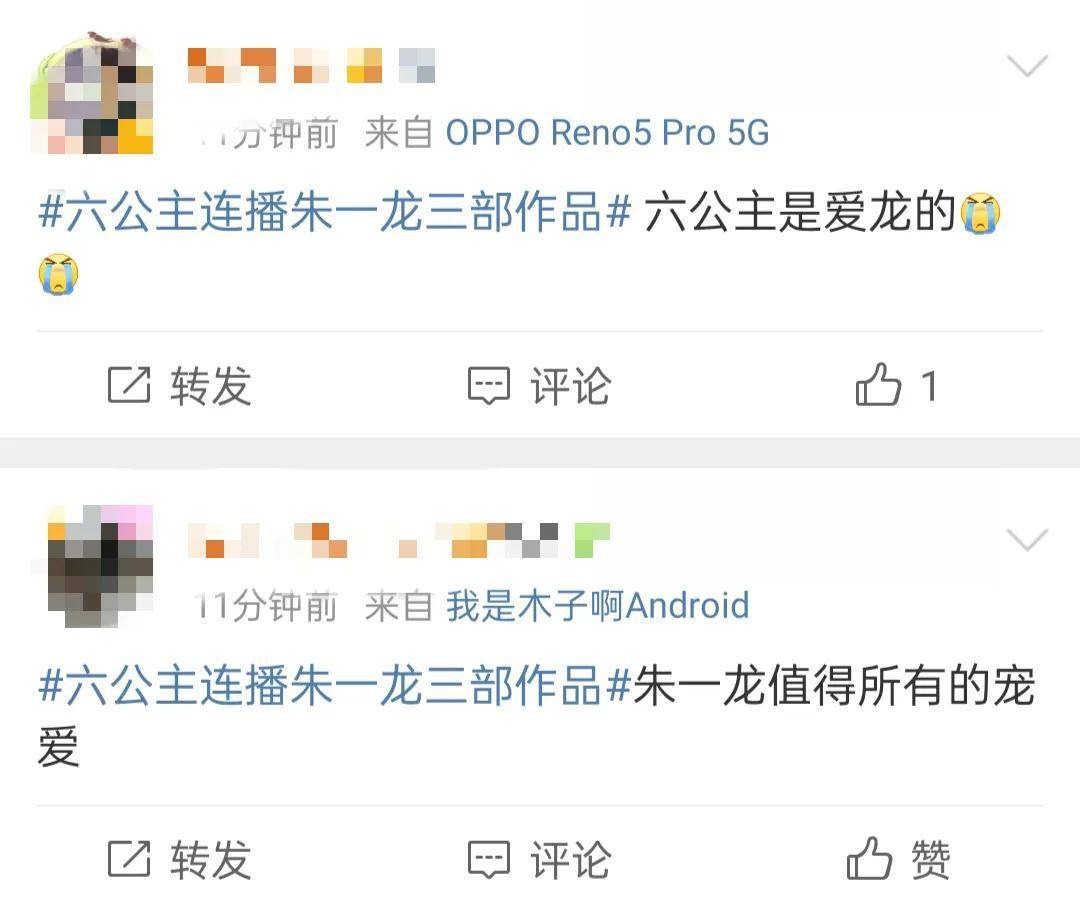Like the second post with the thumbs-up icon
The image size is (1080, 905).
870,858
